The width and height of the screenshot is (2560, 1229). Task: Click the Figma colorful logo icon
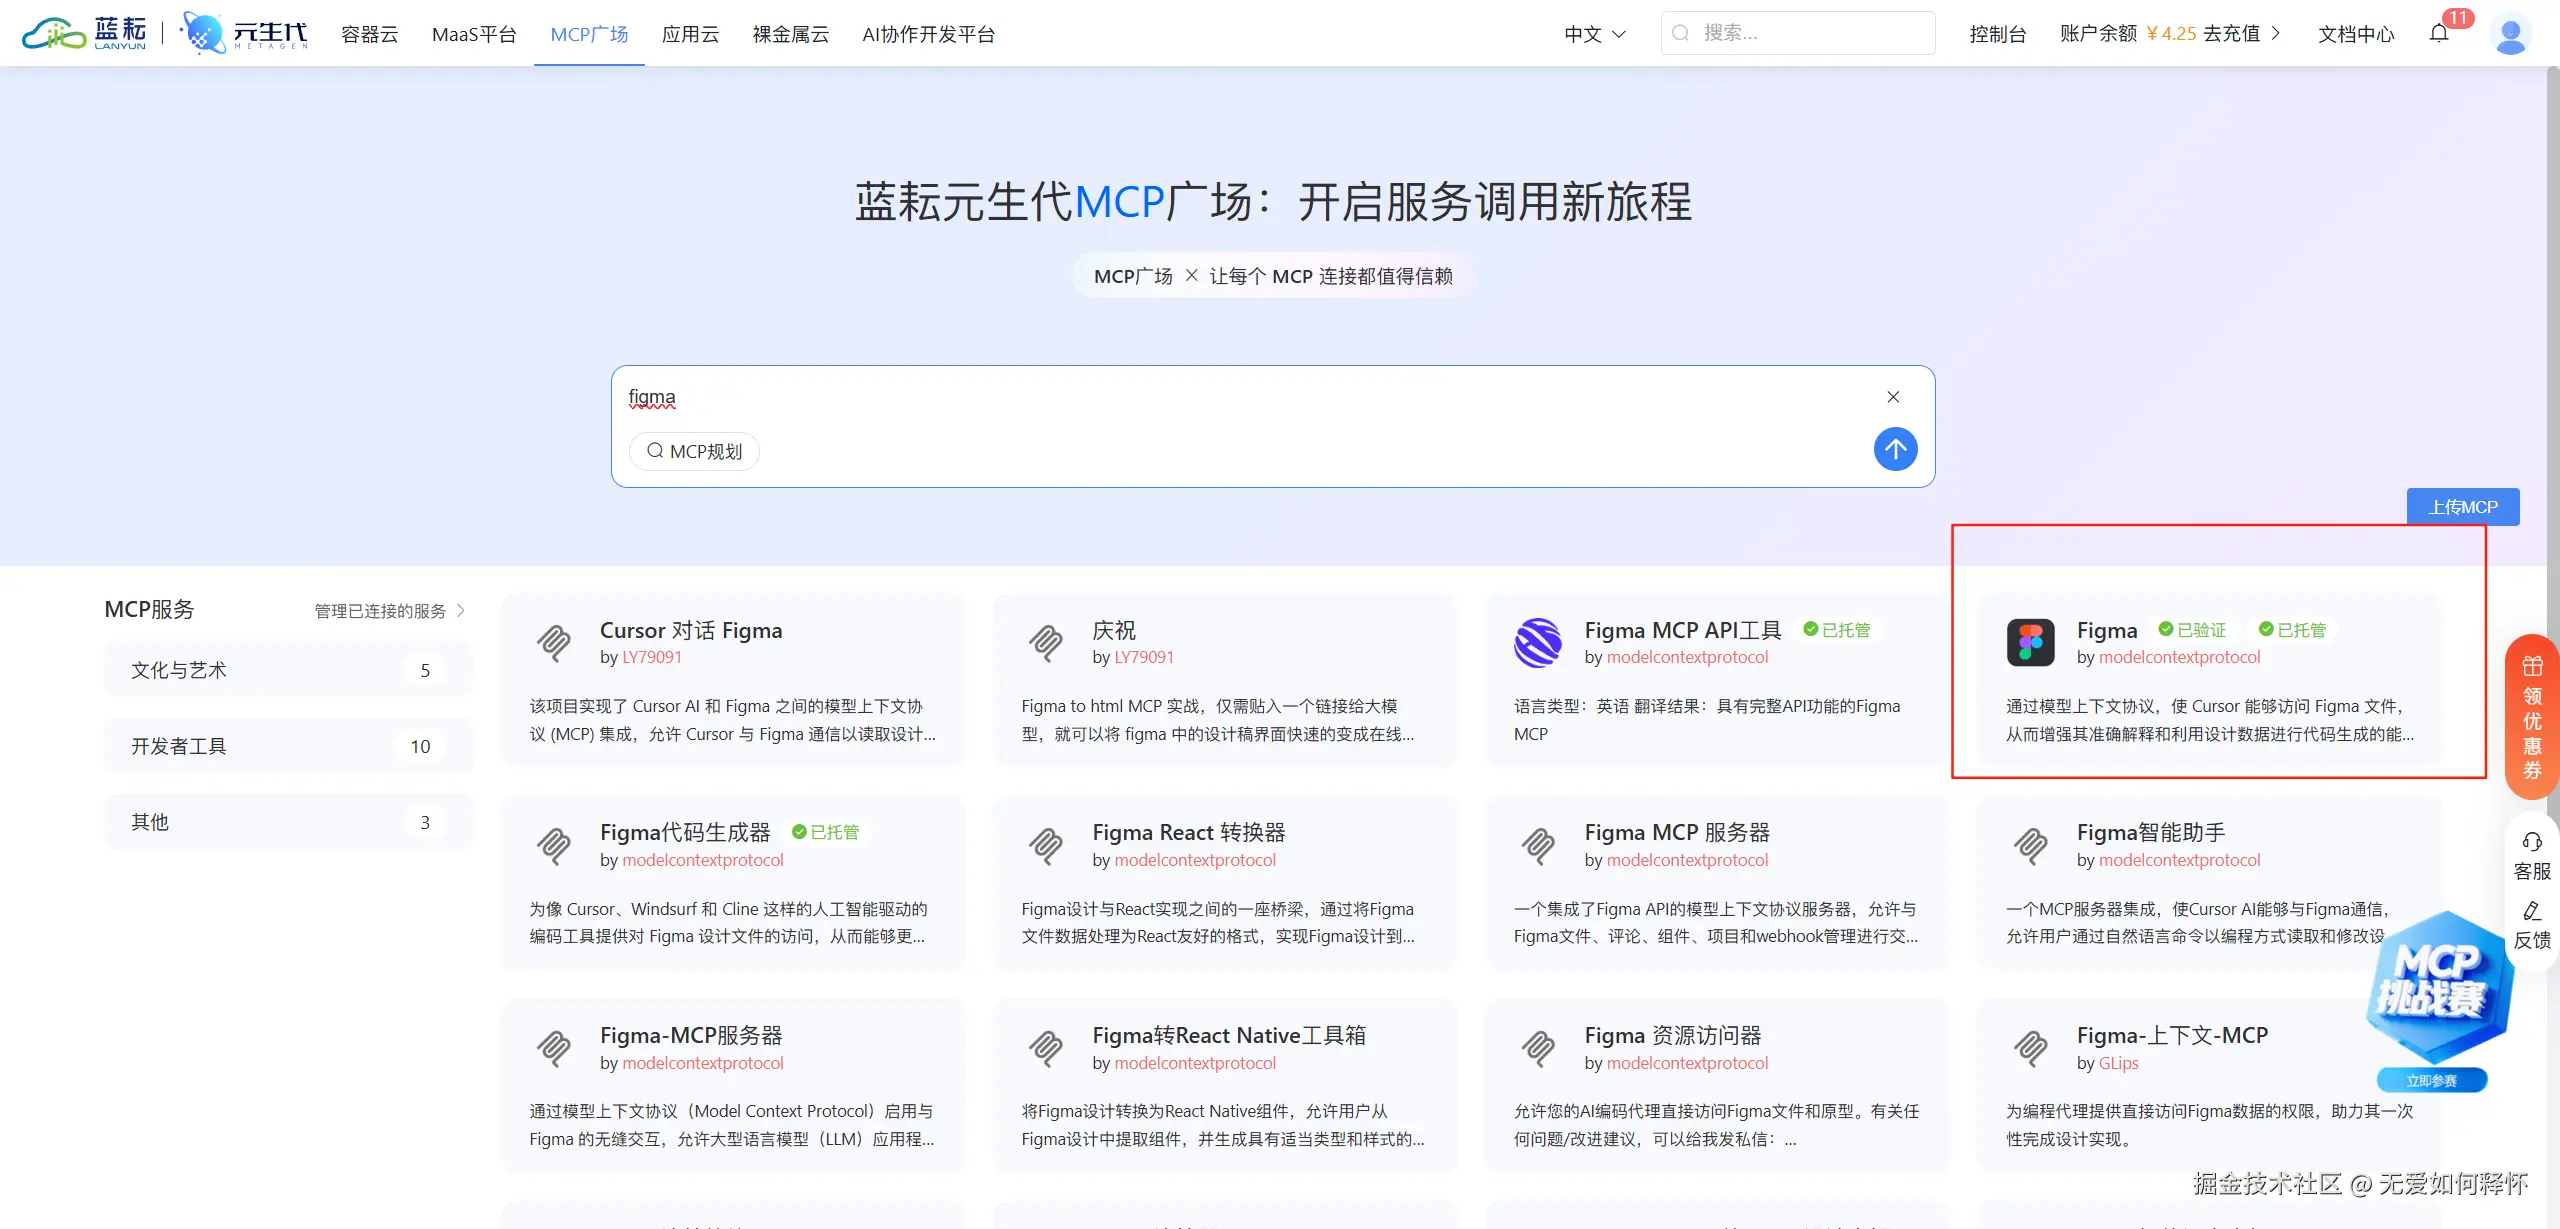click(x=2030, y=642)
